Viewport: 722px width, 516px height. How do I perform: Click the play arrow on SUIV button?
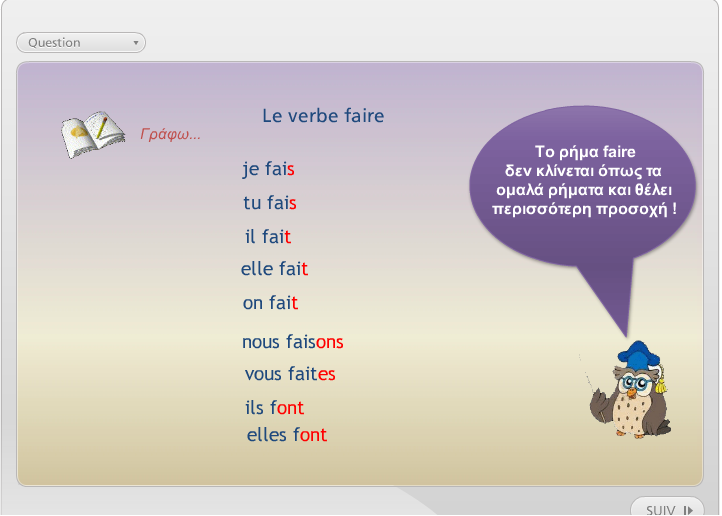click(x=688, y=509)
